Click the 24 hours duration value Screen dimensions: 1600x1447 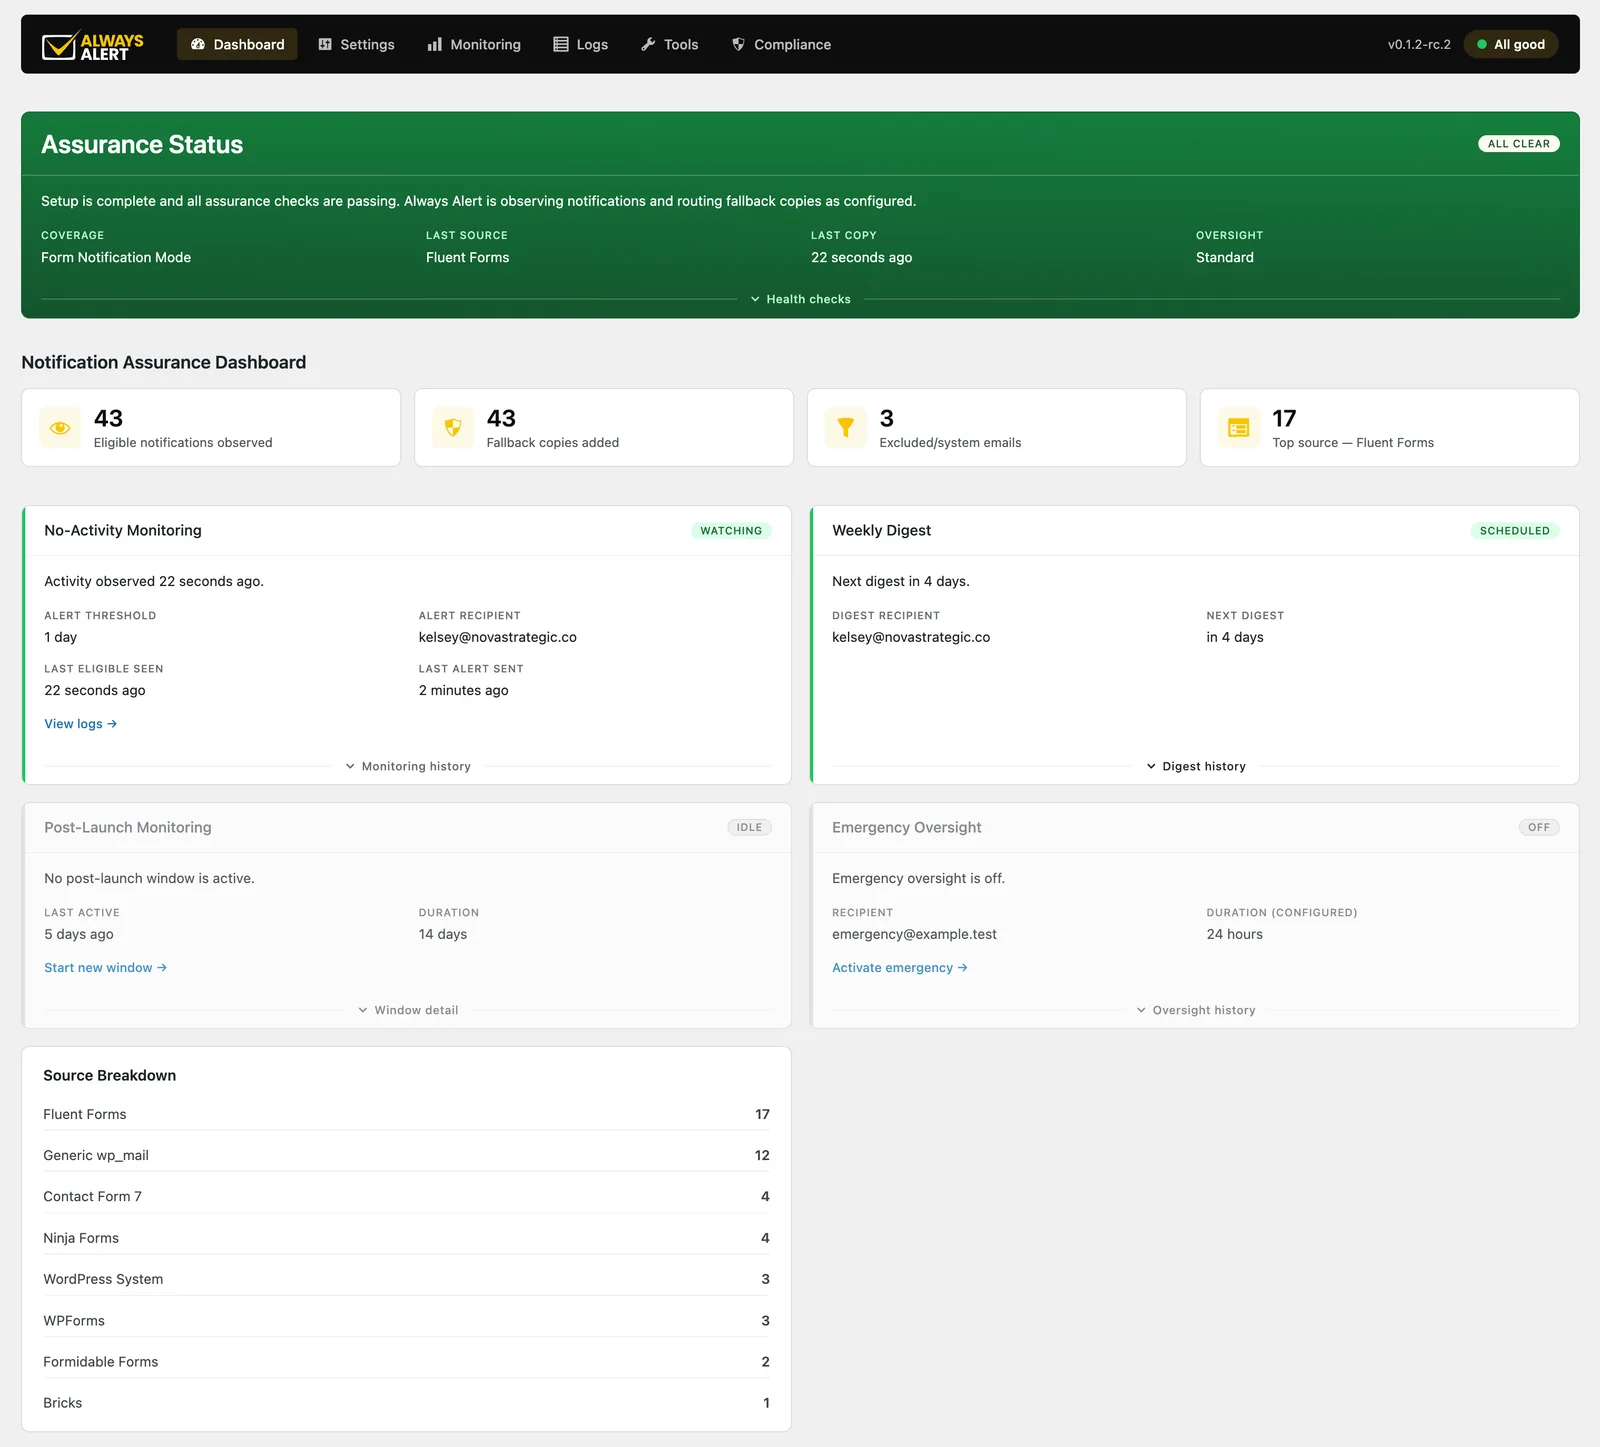[x=1235, y=934]
